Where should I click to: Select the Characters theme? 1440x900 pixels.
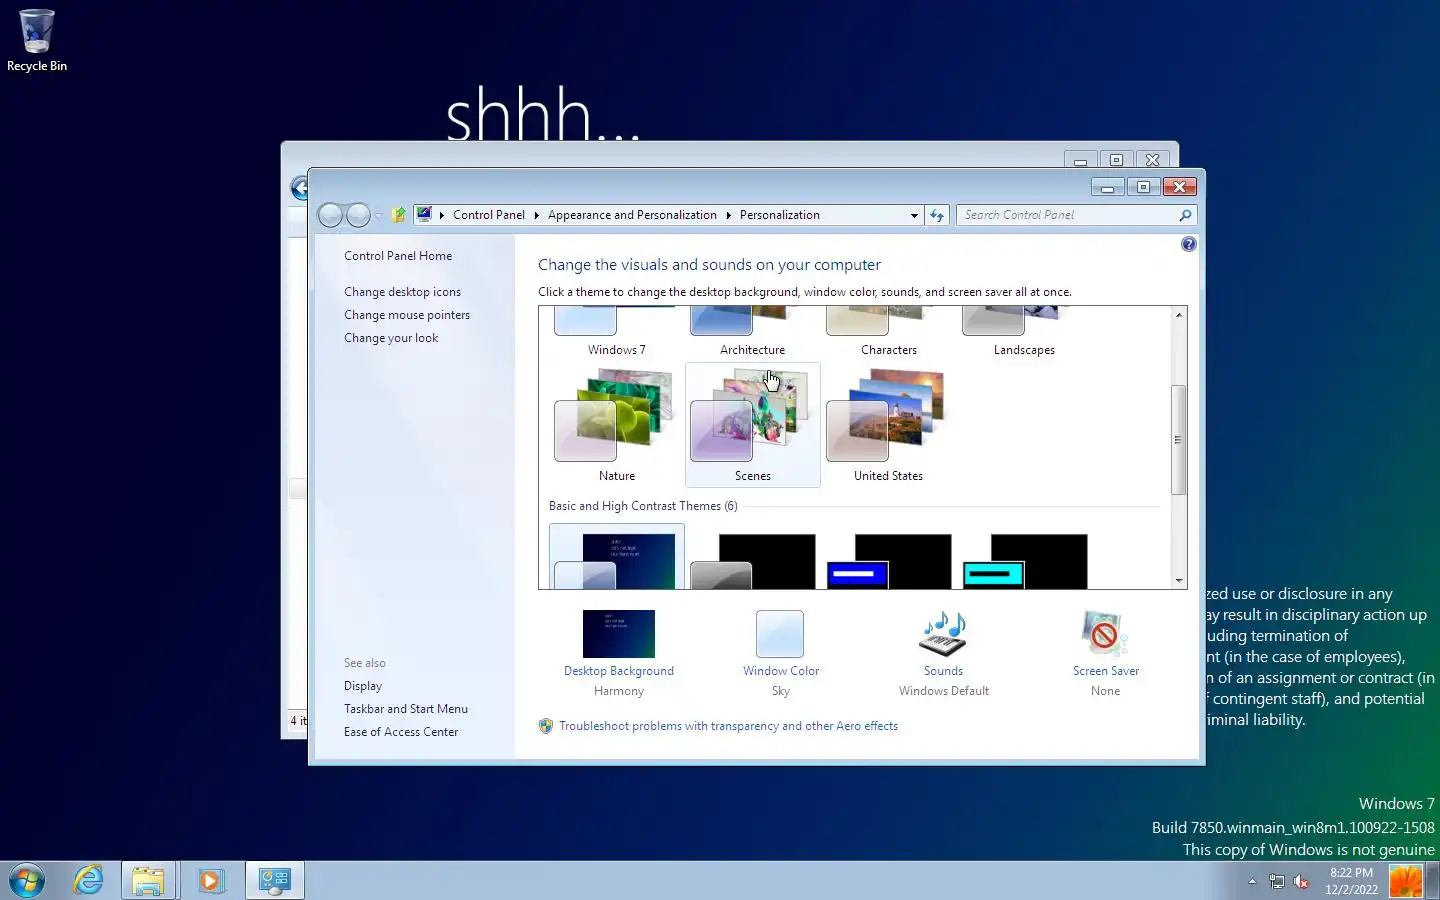(888, 333)
